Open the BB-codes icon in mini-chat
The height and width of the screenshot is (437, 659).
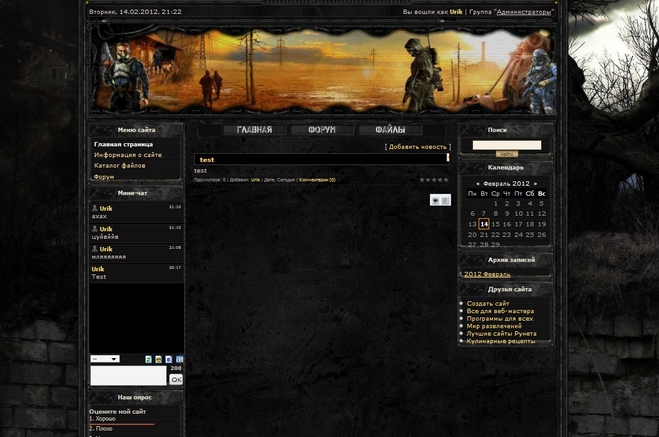tap(169, 359)
